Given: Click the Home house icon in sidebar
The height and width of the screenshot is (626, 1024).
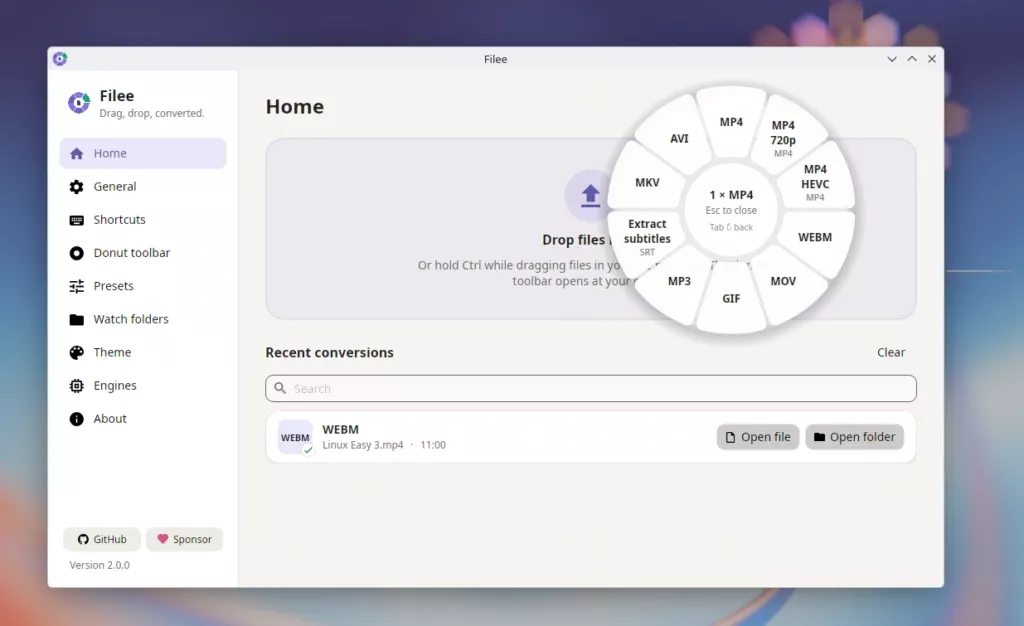Looking at the screenshot, I should (x=76, y=153).
